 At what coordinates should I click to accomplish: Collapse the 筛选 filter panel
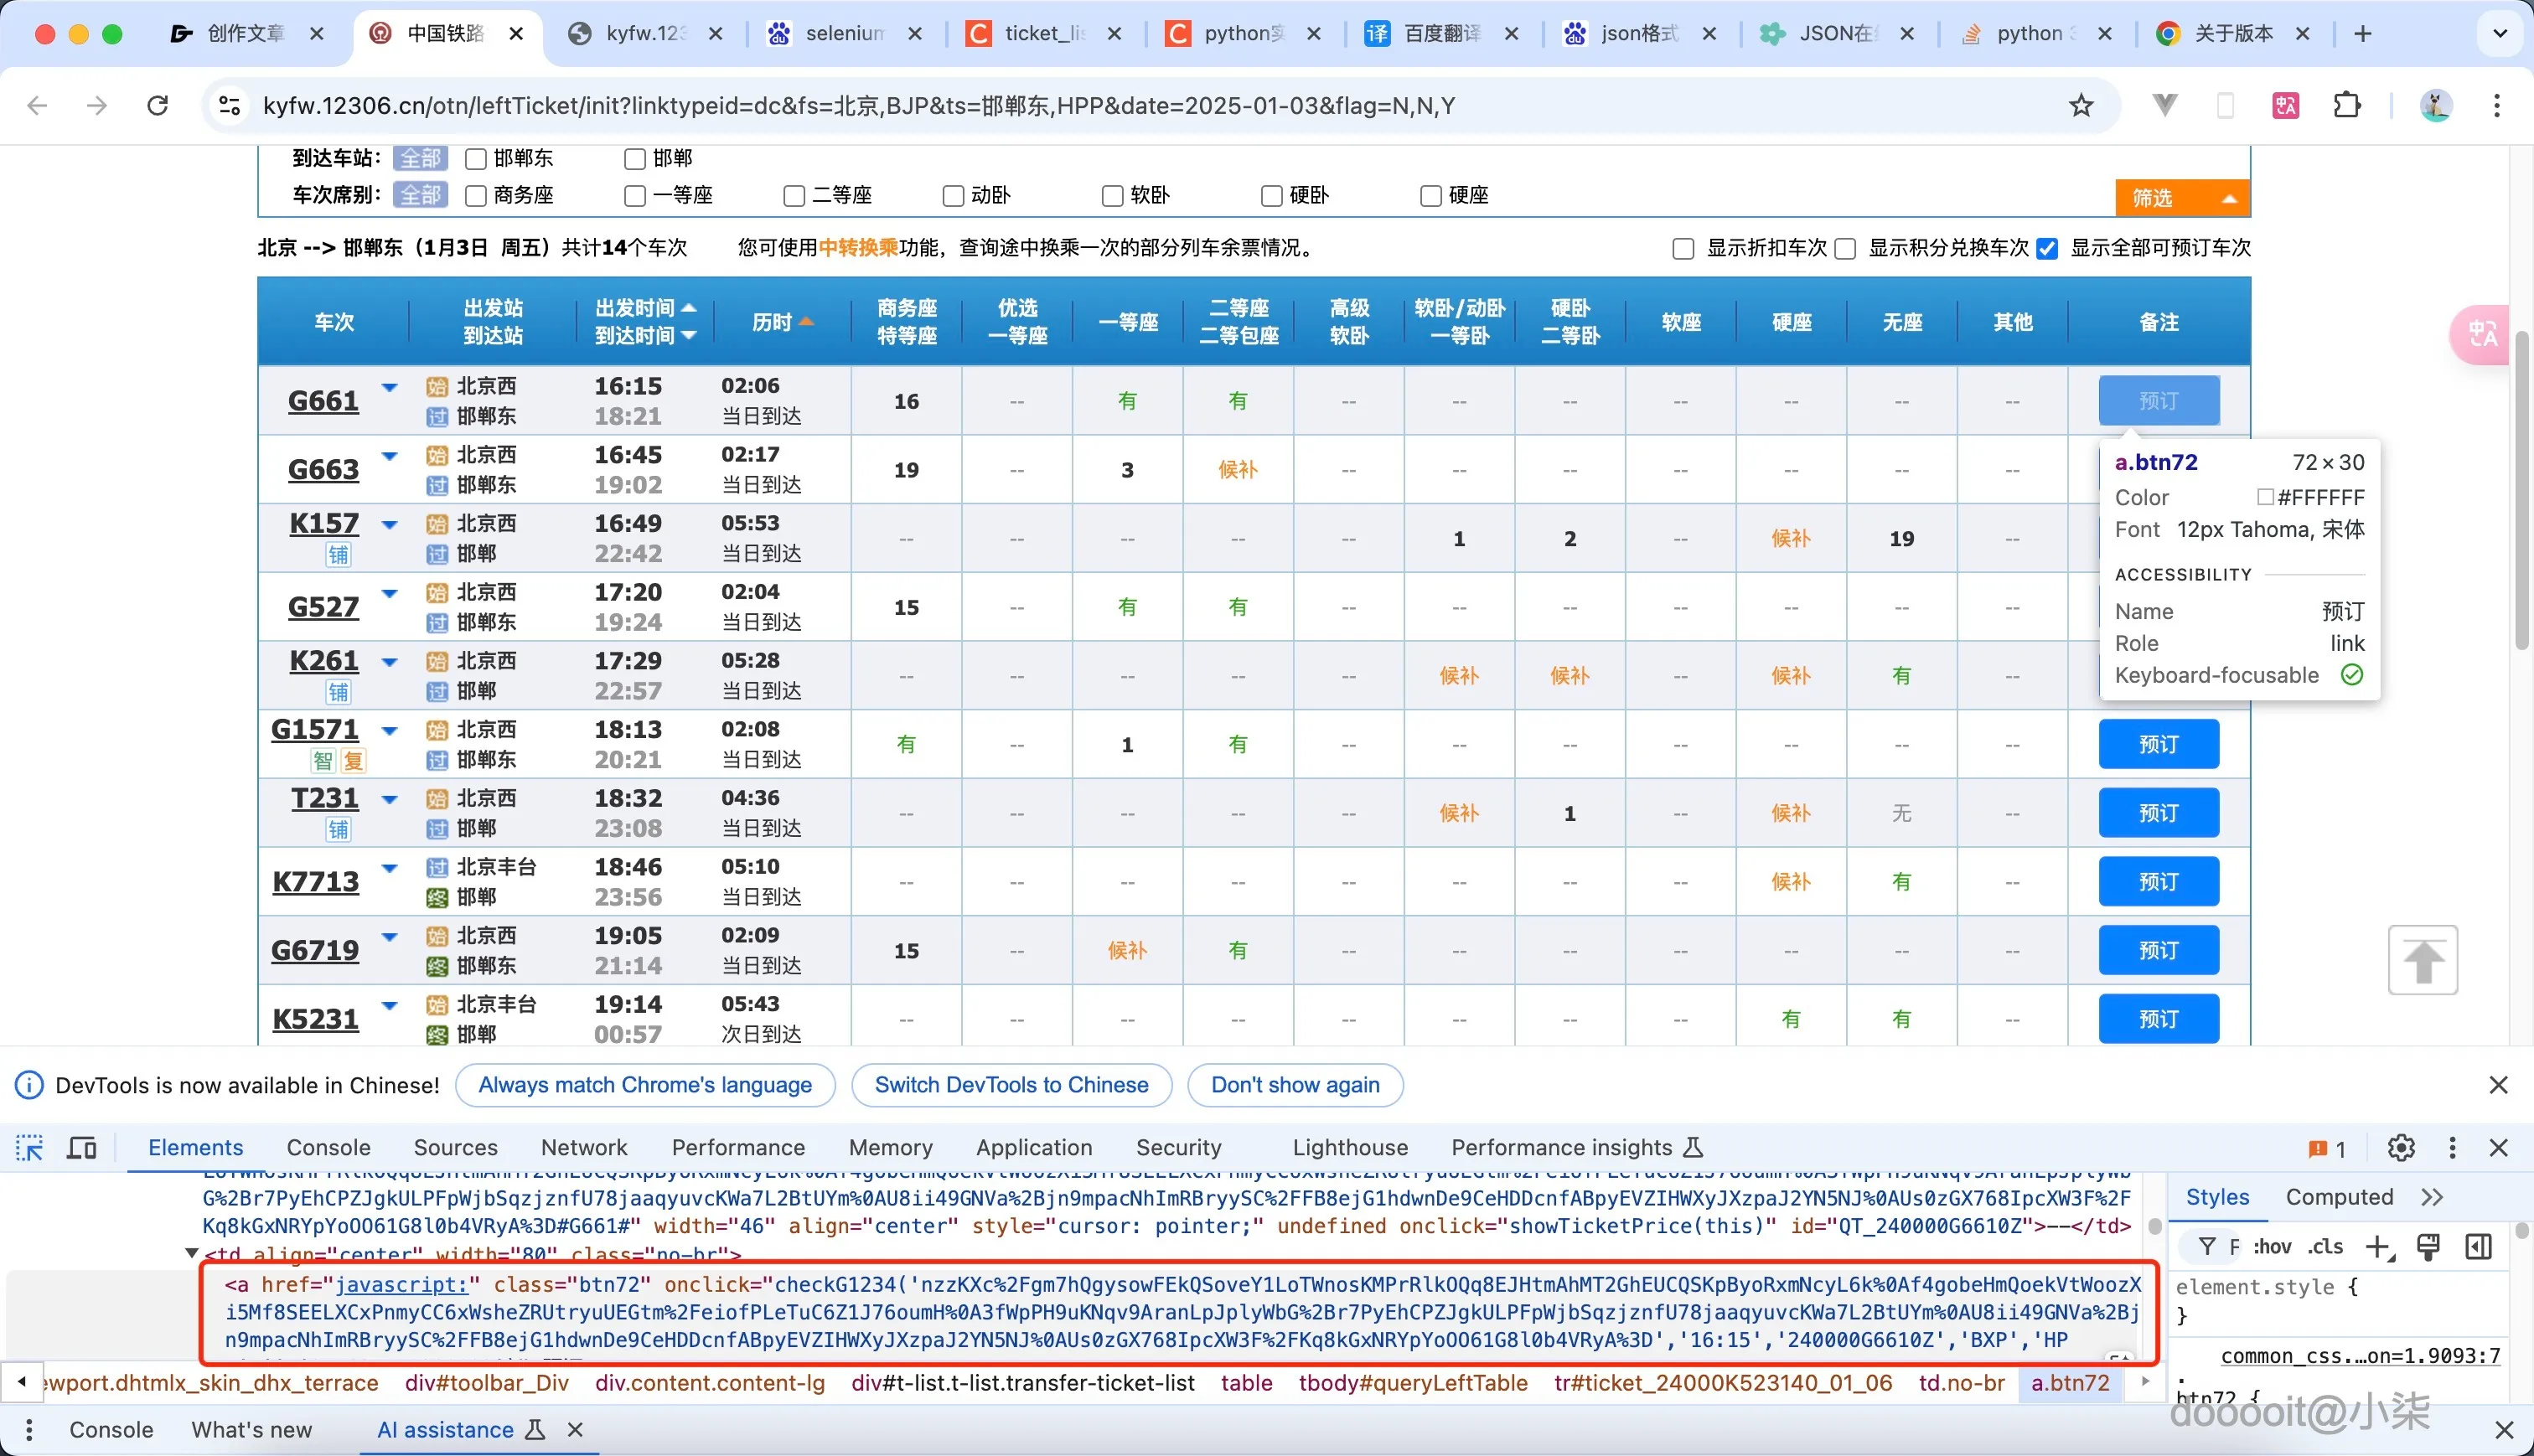tap(2182, 197)
